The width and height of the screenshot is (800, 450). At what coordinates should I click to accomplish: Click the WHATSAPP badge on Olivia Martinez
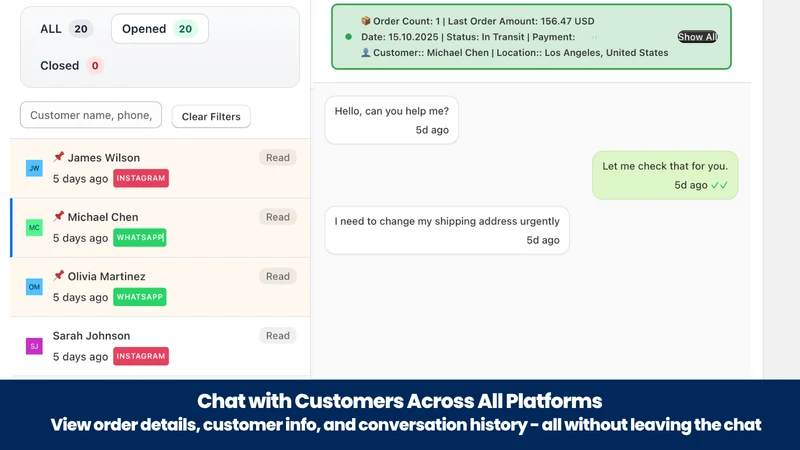click(x=140, y=296)
